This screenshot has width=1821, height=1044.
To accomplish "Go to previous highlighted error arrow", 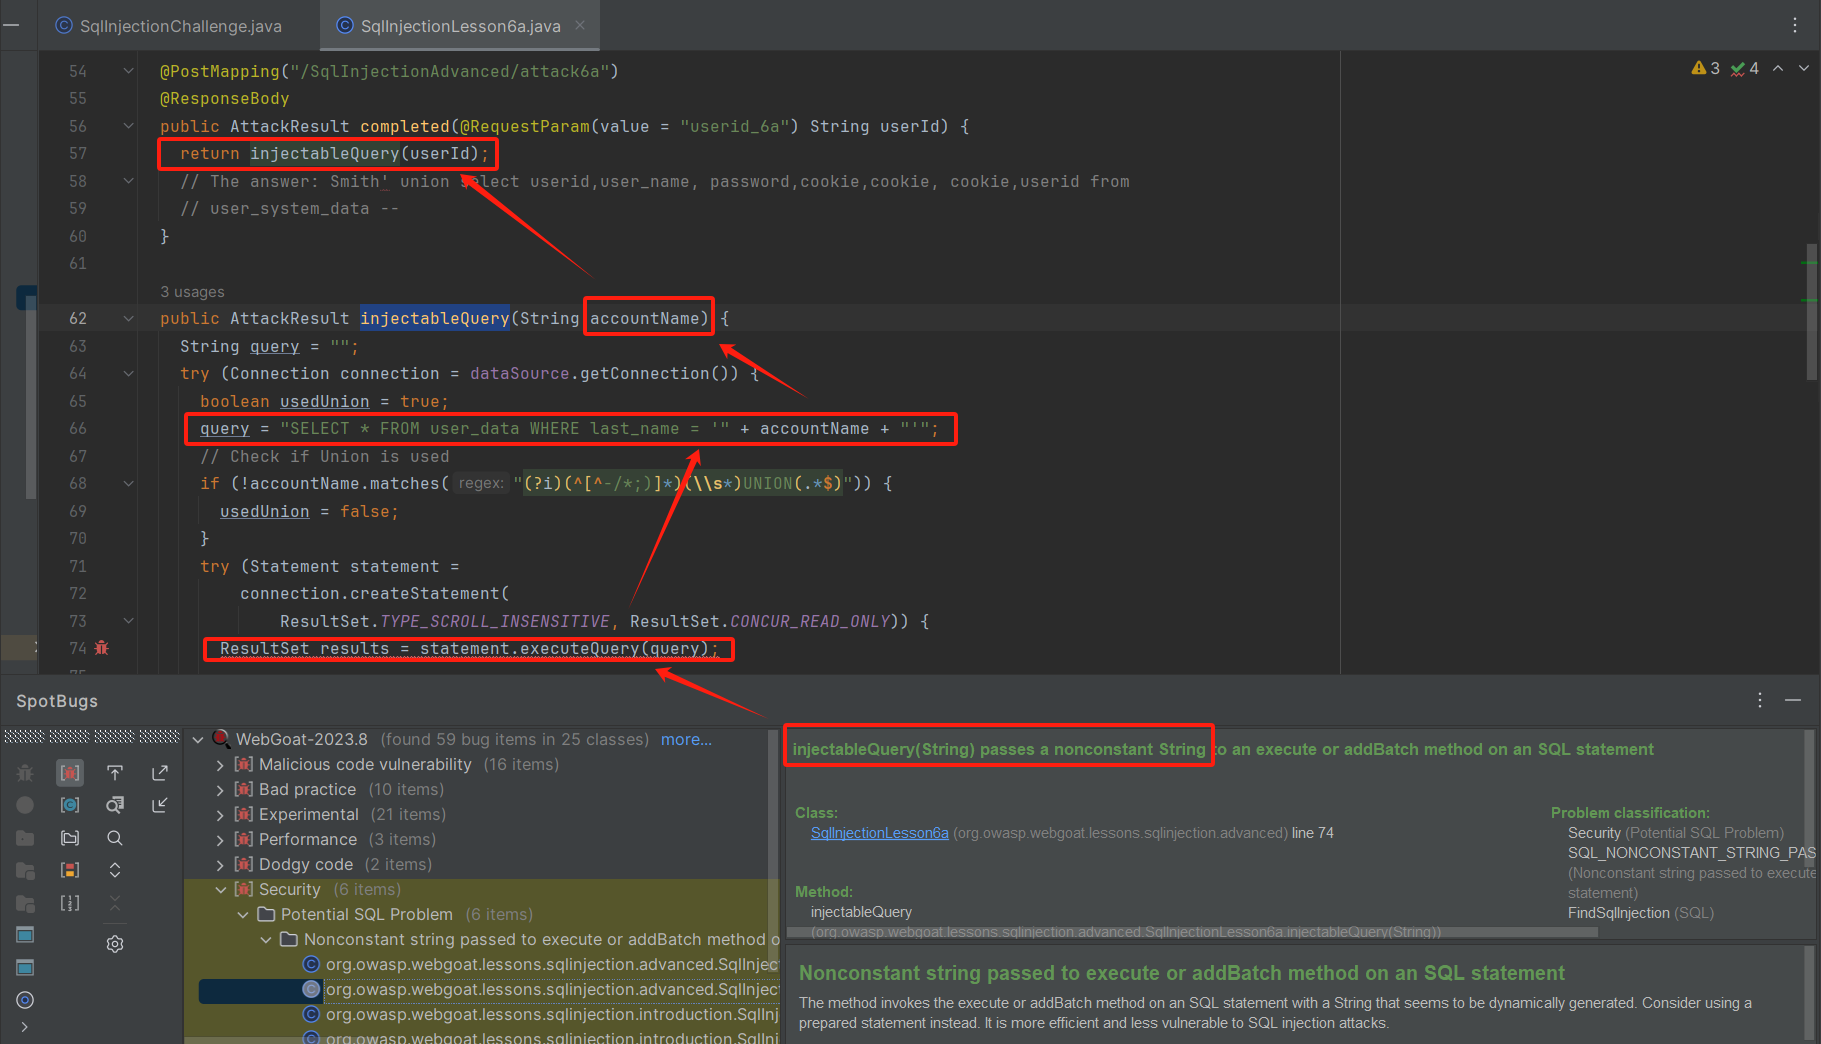I will (1778, 68).
